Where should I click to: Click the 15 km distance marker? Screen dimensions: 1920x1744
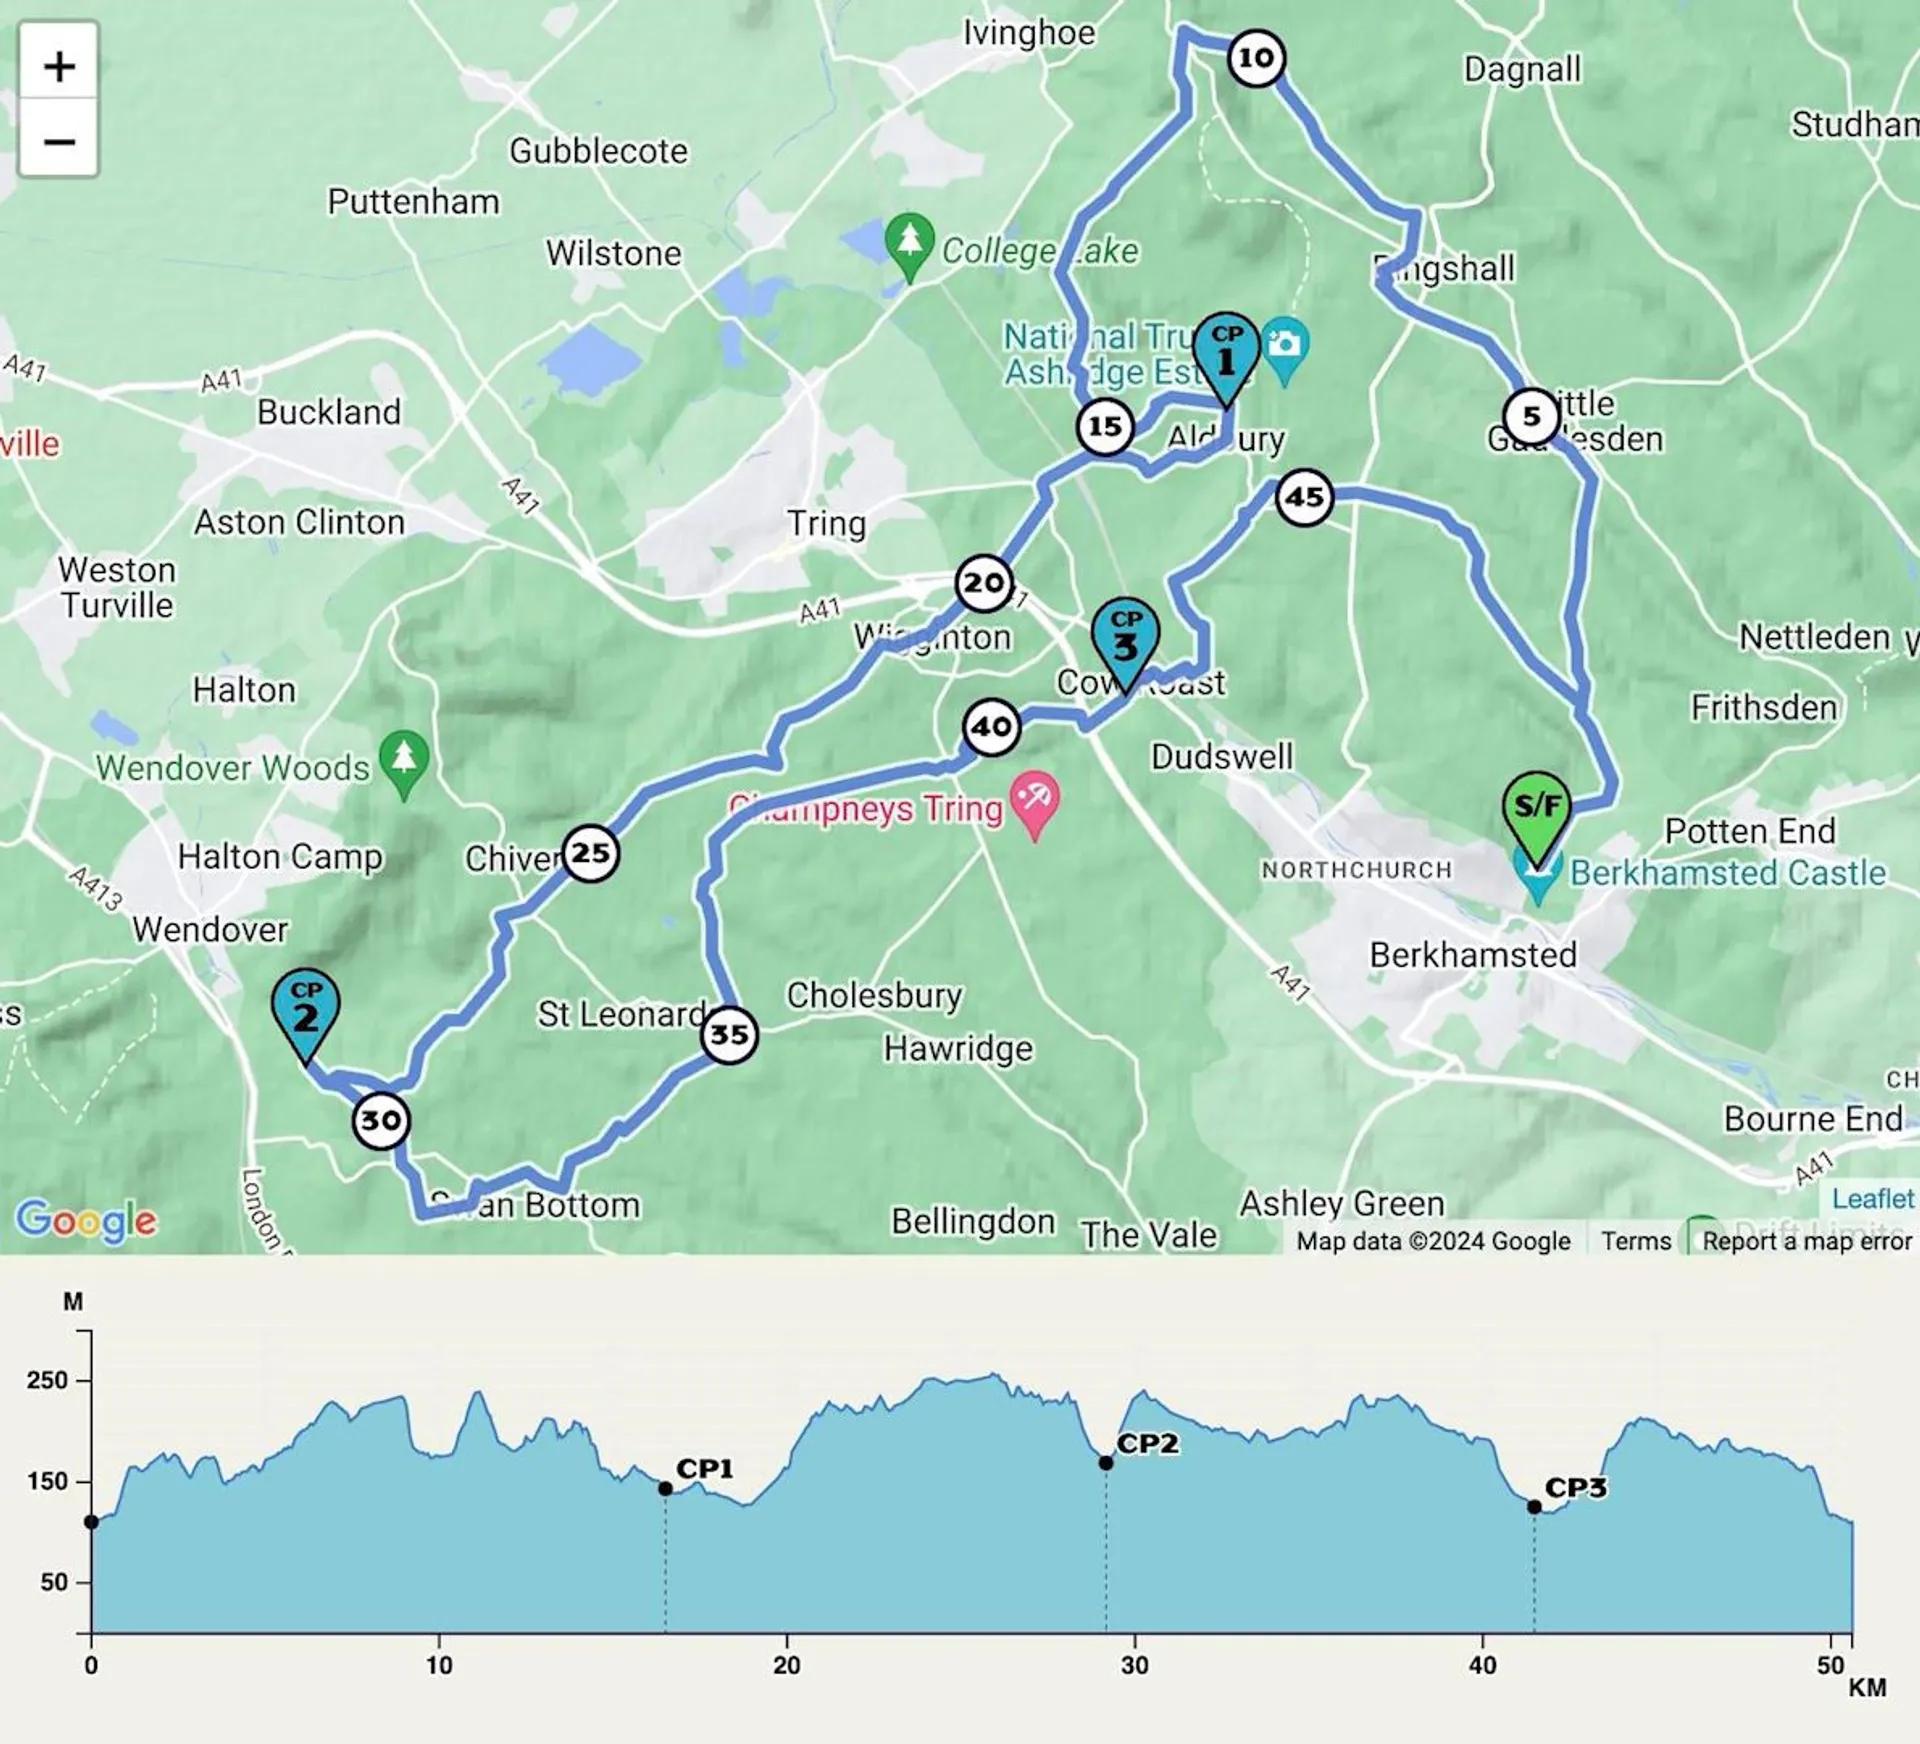click(x=1105, y=427)
